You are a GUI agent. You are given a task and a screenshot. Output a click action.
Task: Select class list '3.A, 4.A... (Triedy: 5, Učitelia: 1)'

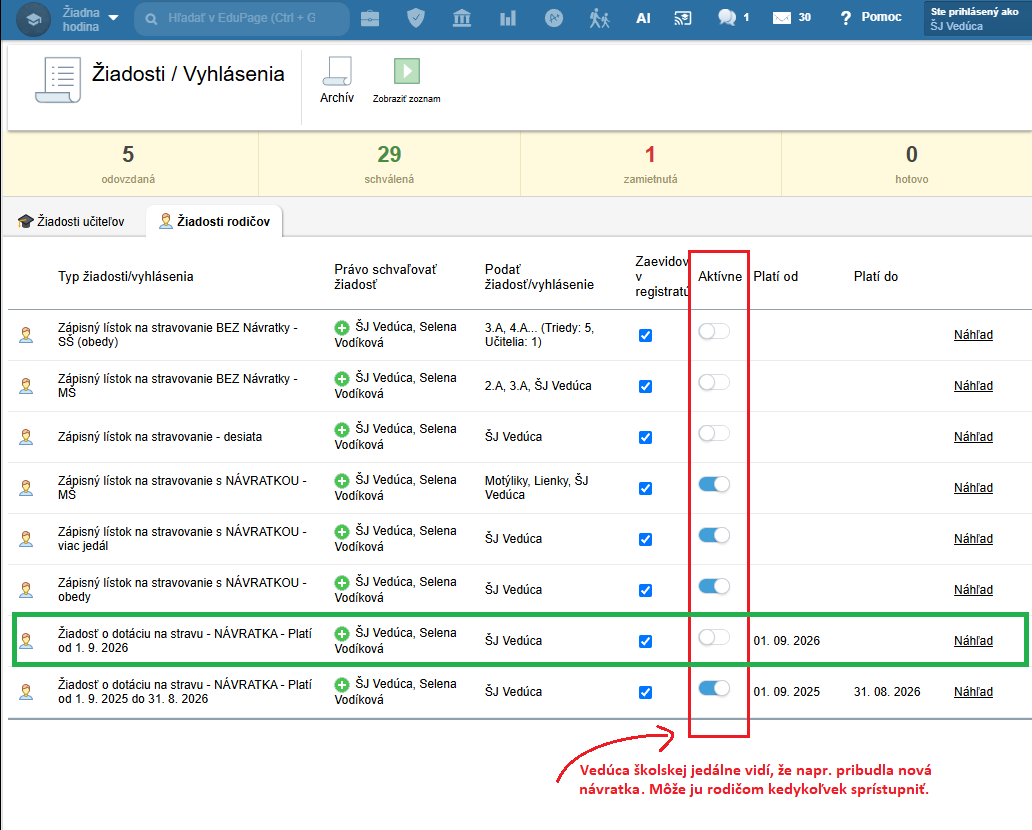pos(540,335)
